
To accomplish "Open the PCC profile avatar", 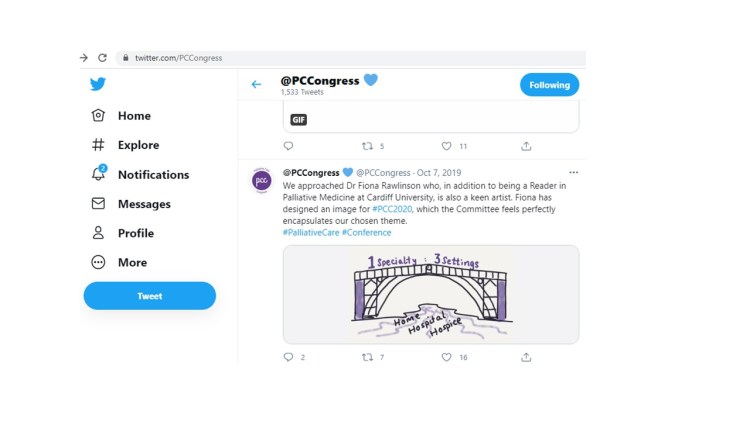I will point(261,181).
